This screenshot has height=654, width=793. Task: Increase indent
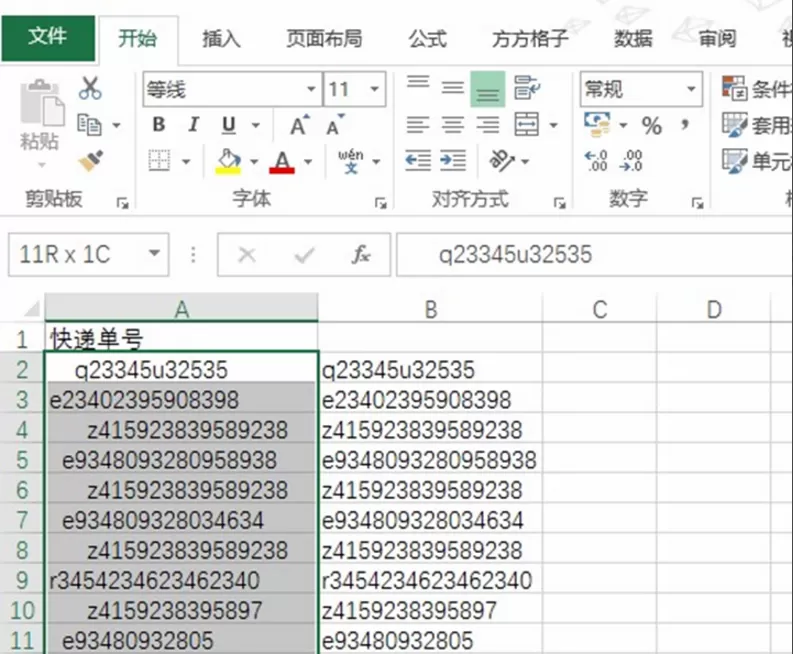click(453, 161)
